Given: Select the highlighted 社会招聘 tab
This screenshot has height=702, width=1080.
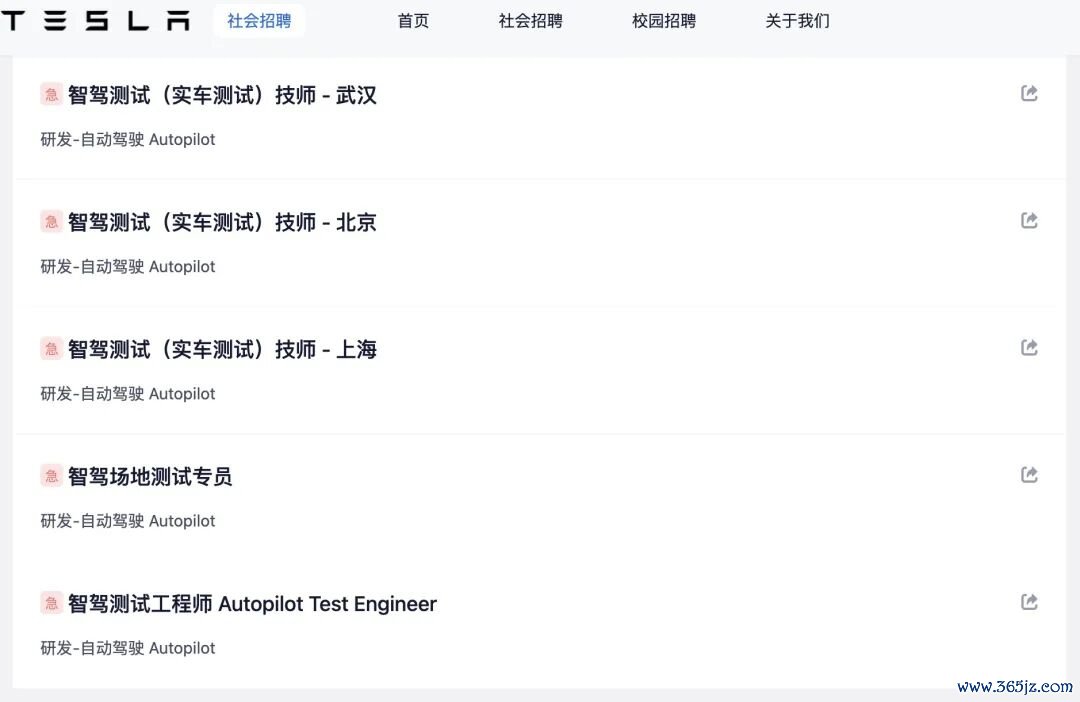Looking at the screenshot, I should point(259,21).
